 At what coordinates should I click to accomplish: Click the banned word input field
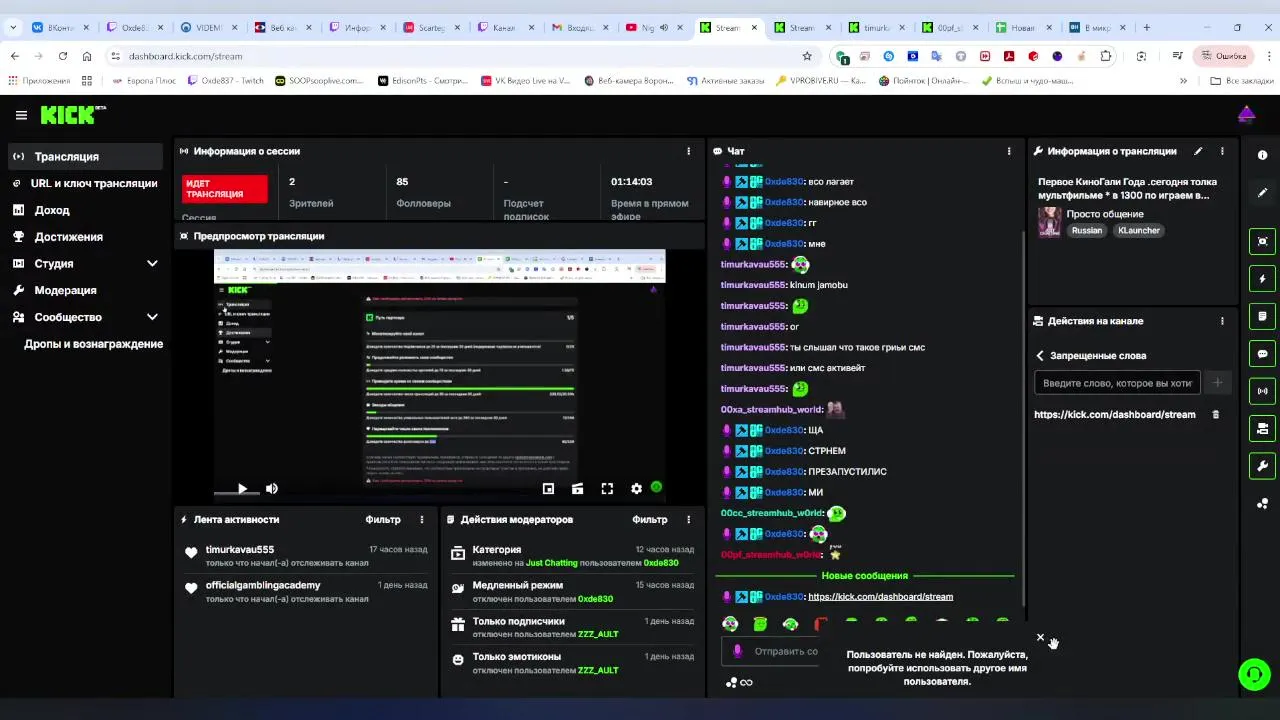point(1117,383)
